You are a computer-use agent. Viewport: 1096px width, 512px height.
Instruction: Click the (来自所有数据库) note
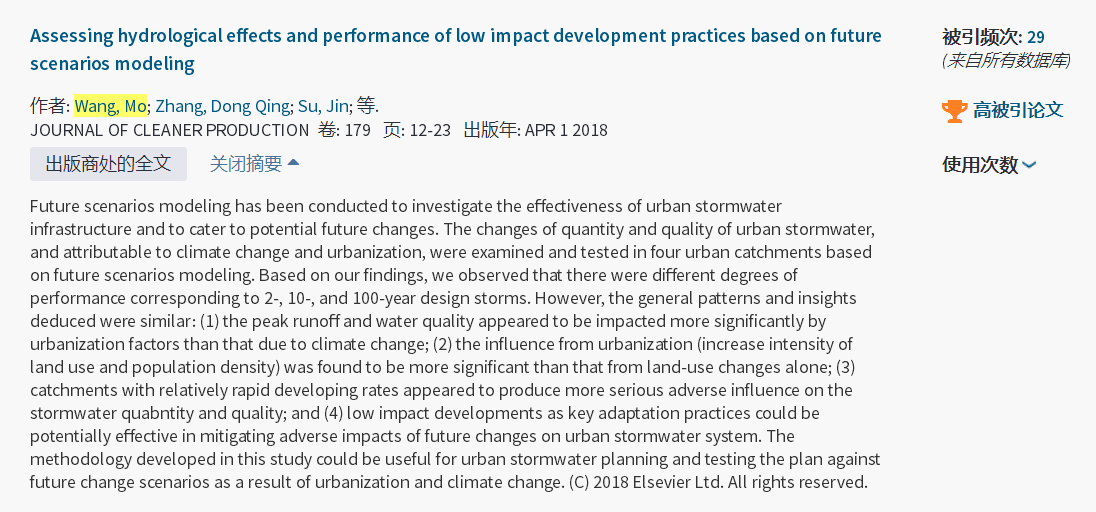click(x=1006, y=61)
